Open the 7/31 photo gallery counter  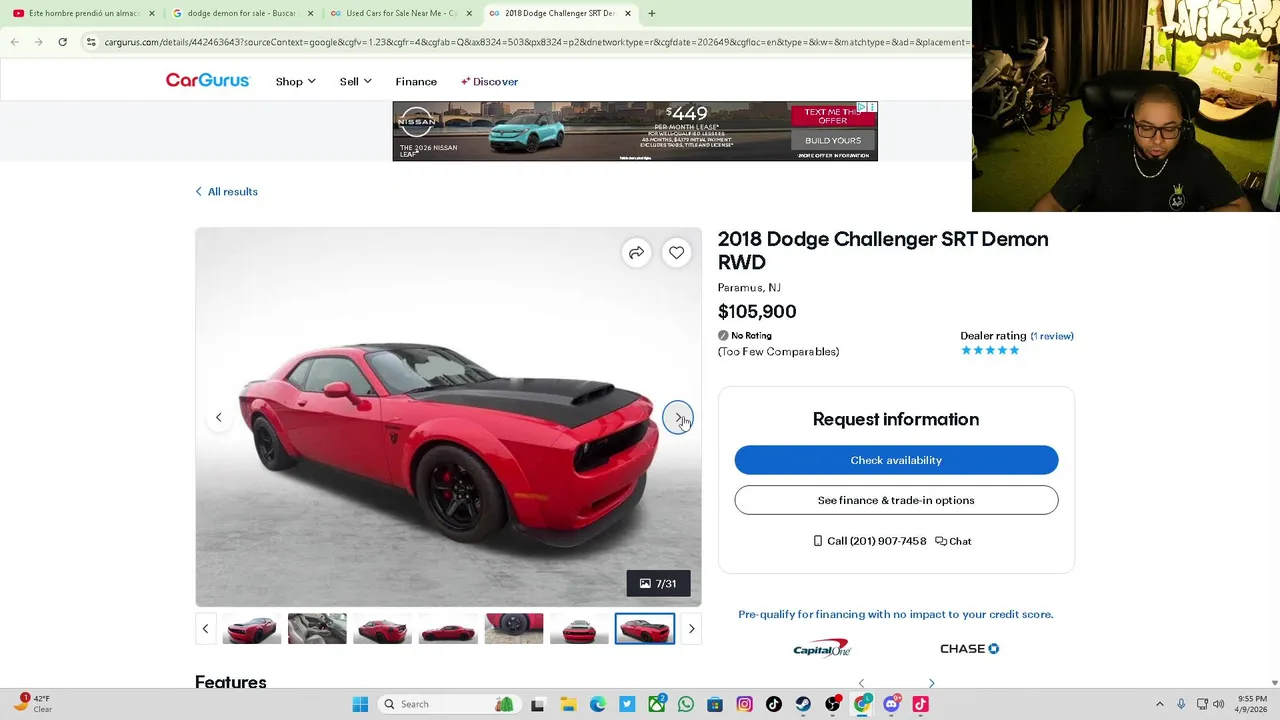pos(658,583)
